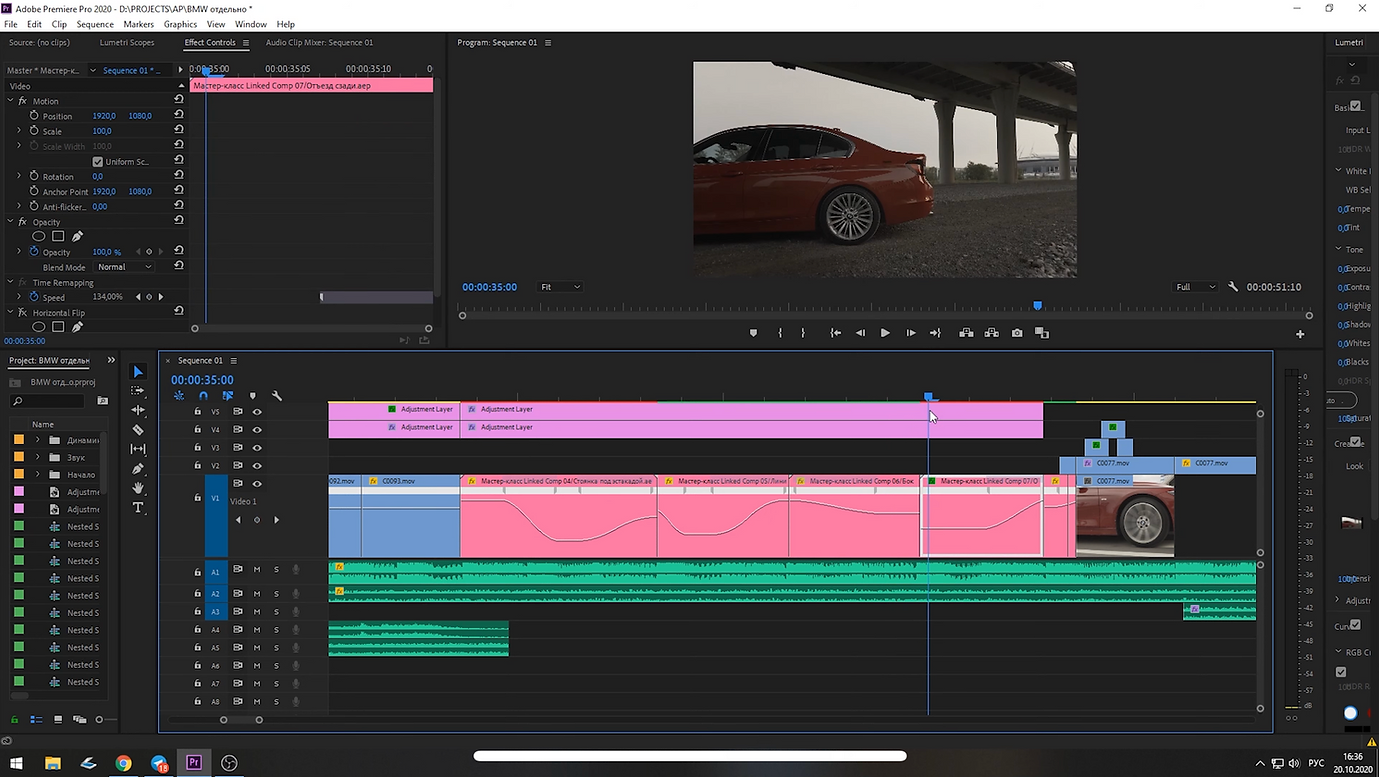This screenshot has height=777, width=1379.
Task: Click the Program monitor playhead marker
Action: [1037, 306]
